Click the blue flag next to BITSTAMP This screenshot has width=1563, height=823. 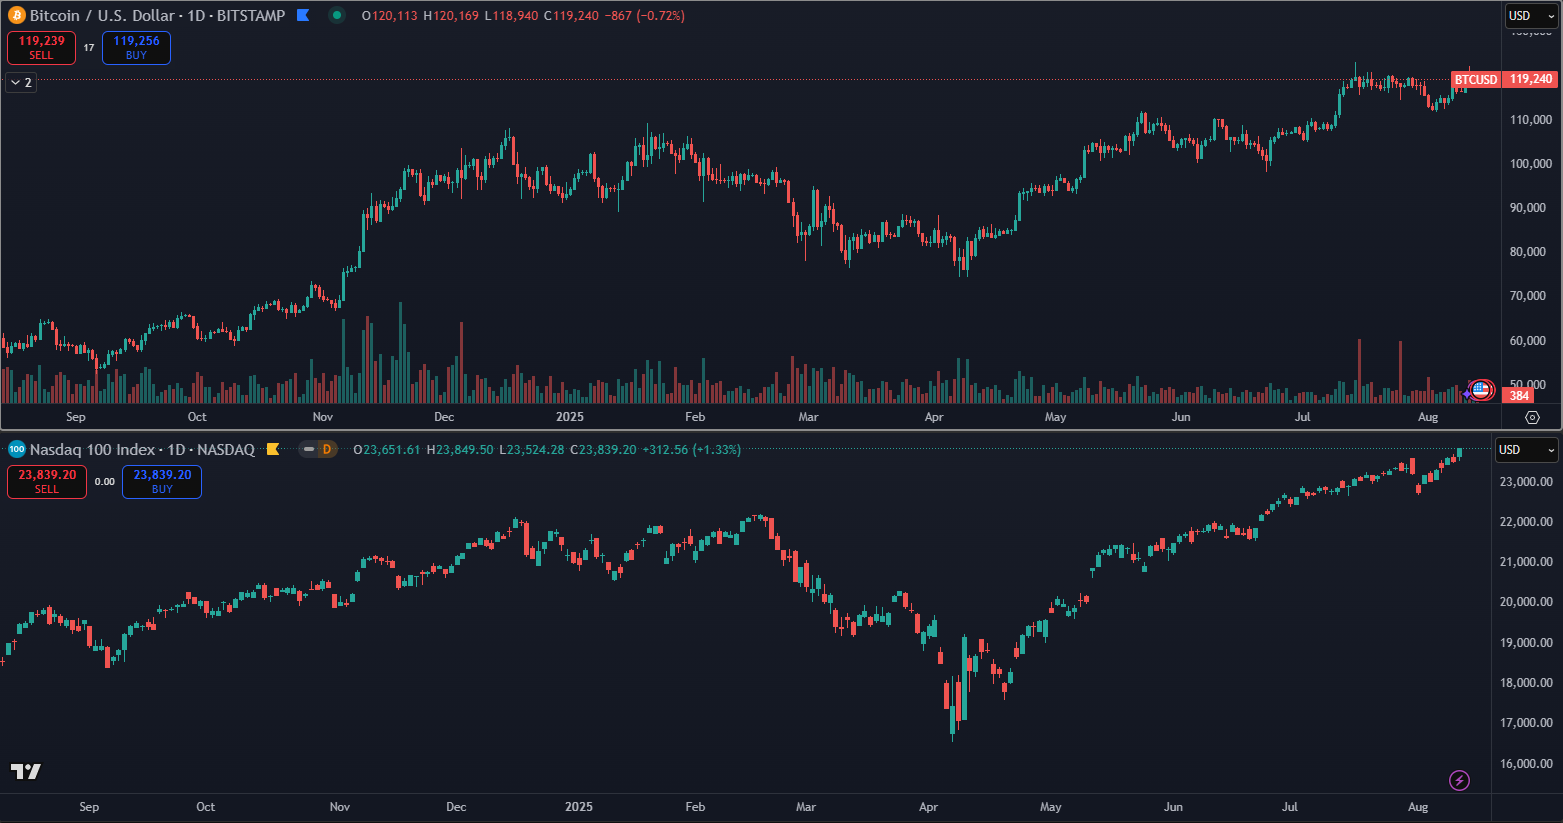[303, 15]
